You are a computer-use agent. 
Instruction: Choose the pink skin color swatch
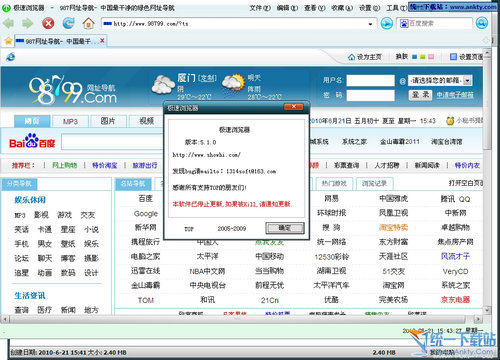431,57
